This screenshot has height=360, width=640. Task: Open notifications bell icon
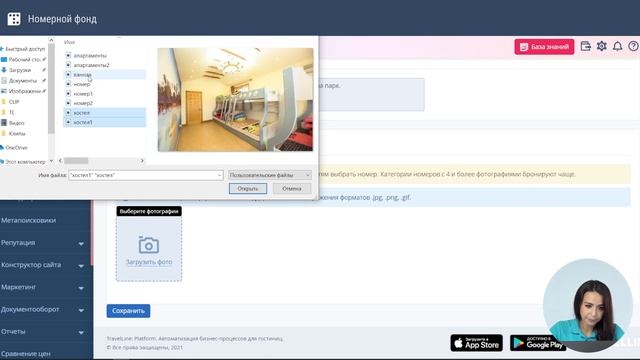(x=618, y=46)
